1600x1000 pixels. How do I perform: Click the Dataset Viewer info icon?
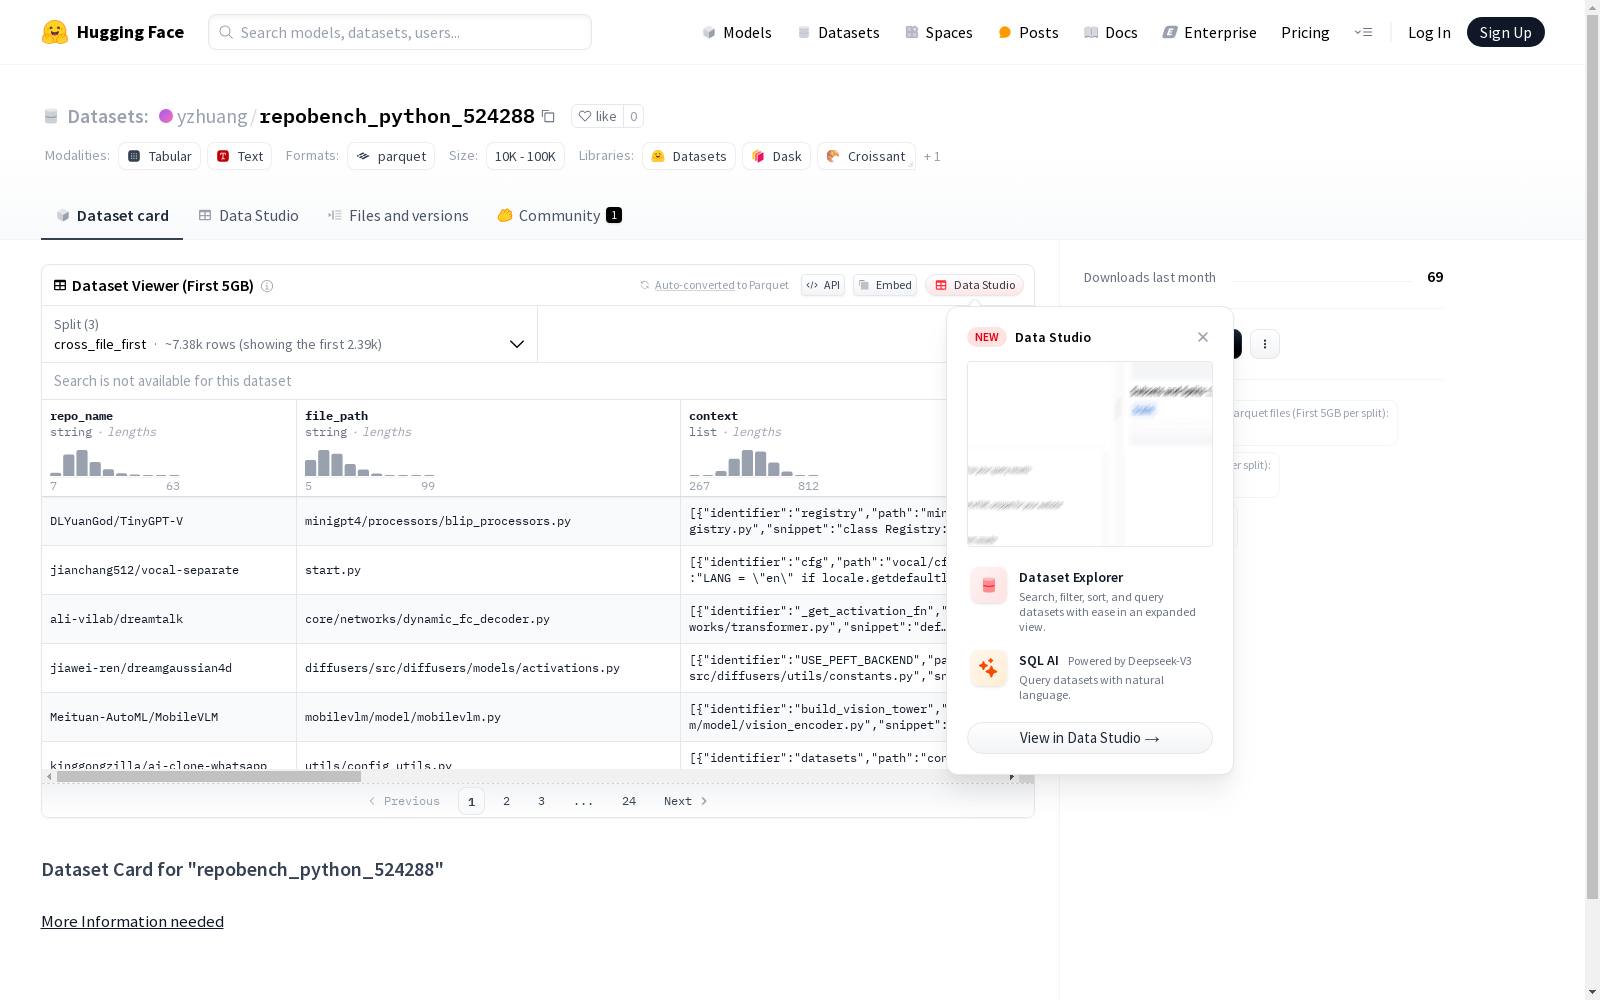267,286
